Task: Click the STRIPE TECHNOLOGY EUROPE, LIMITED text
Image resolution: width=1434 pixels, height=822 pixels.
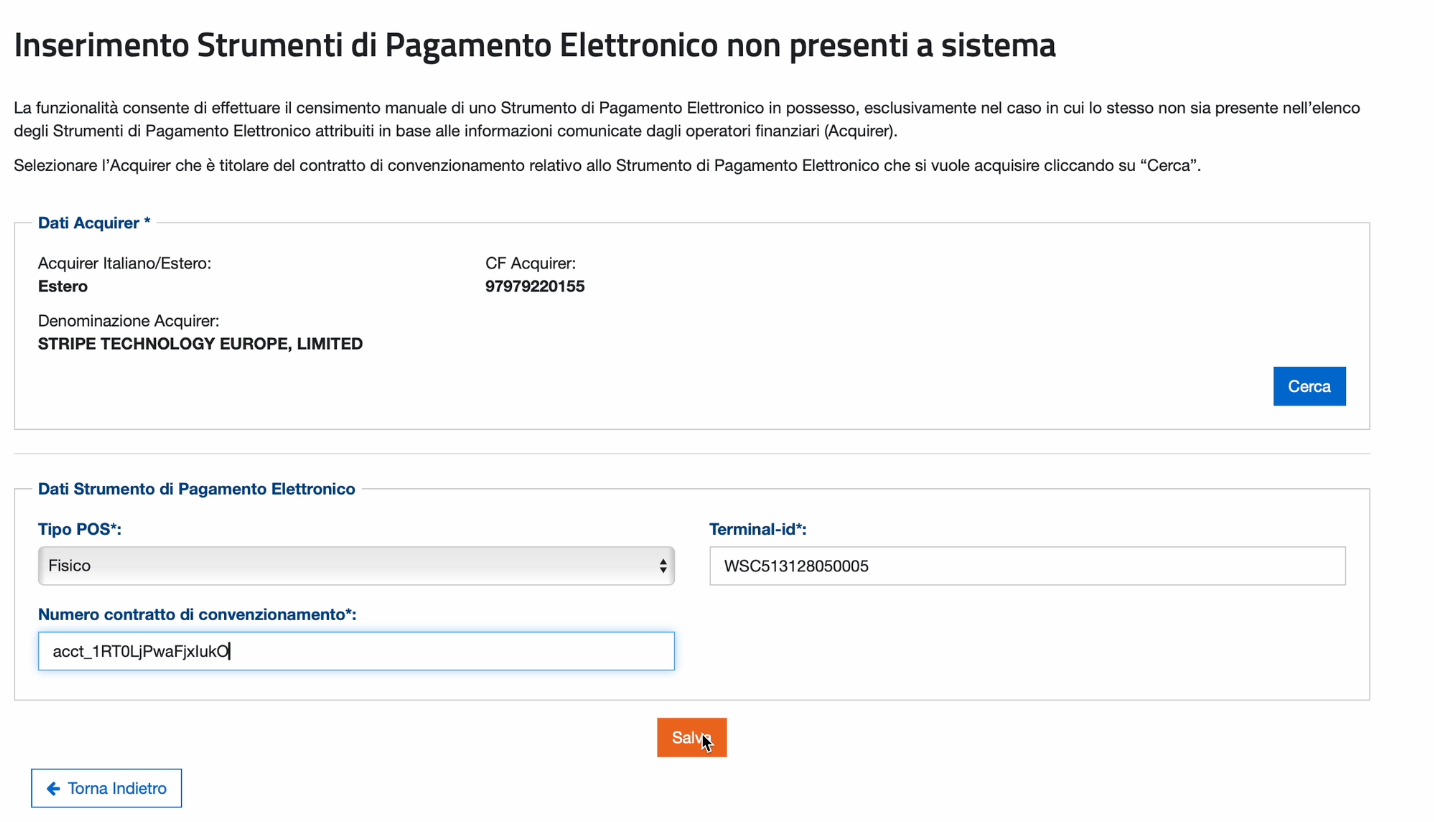Action: (x=200, y=343)
